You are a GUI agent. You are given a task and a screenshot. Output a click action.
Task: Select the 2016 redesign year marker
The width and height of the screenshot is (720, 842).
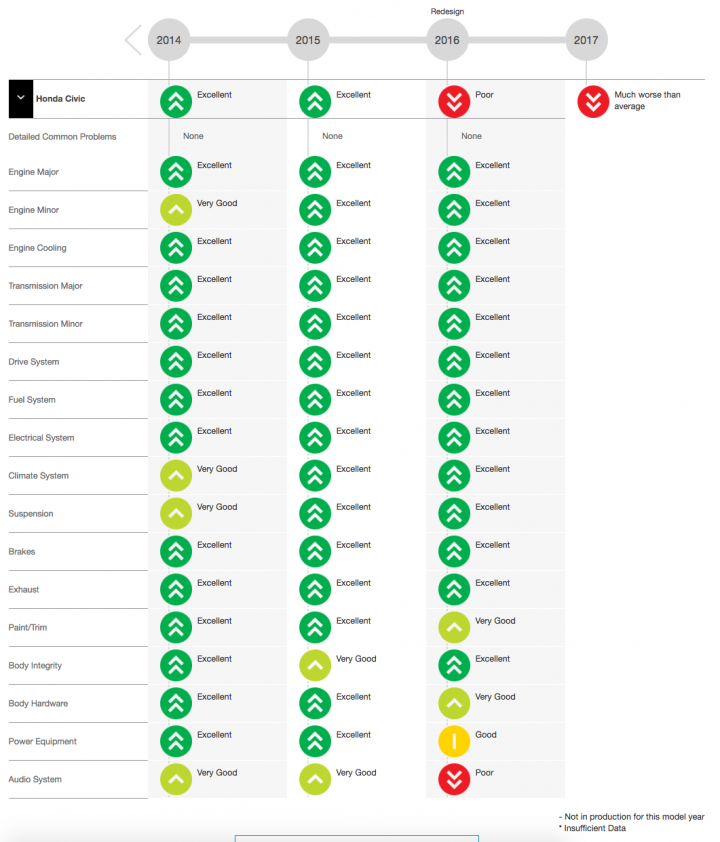[x=447, y=40]
